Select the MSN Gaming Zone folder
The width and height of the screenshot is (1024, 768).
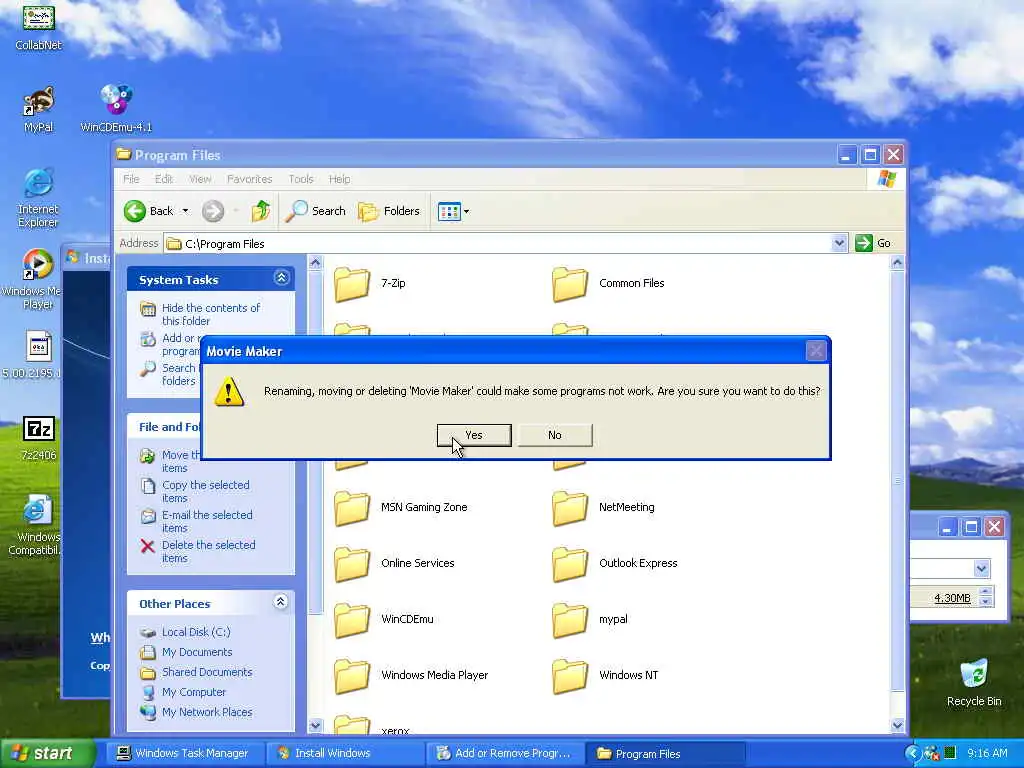tap(353, 508)
